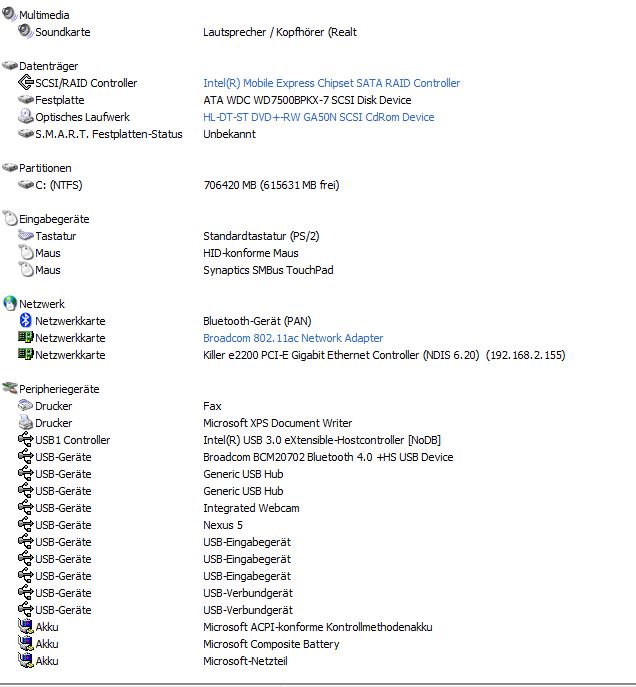Image resolution: width=636 pixels, height=687 pixels.
Task: Click the 'Unbekannt' S.M.A.R.T. status value
Action: pos(229,134)
